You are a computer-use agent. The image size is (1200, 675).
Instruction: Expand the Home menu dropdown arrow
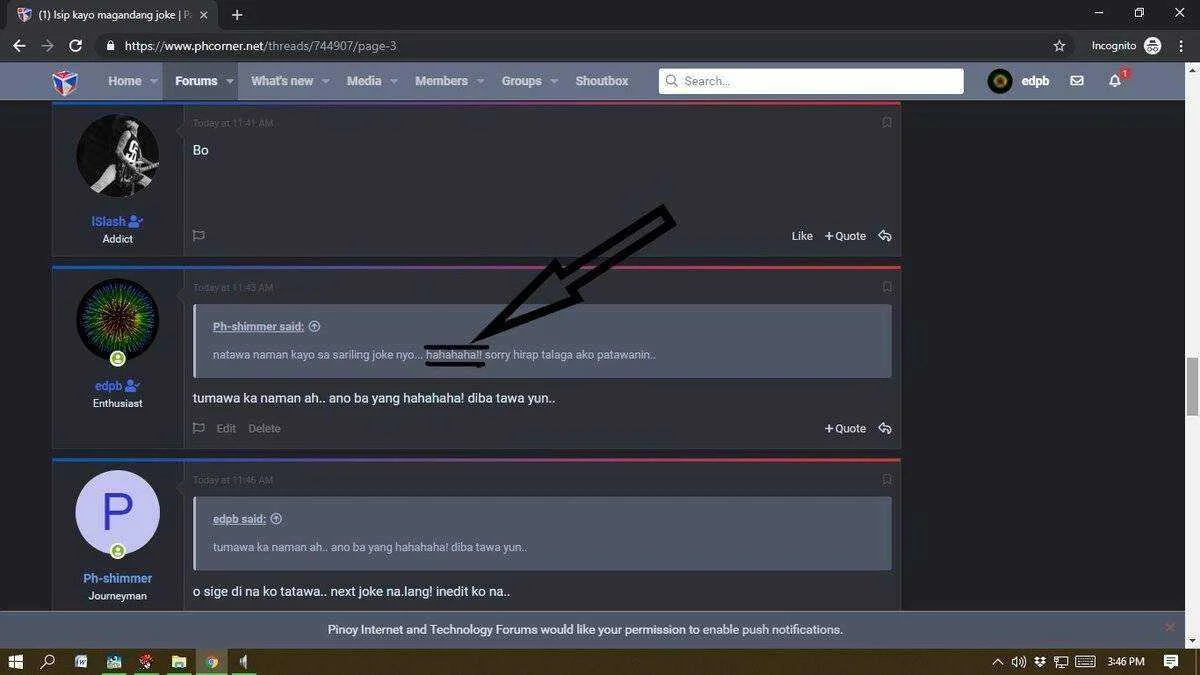[x=155, y=81]
